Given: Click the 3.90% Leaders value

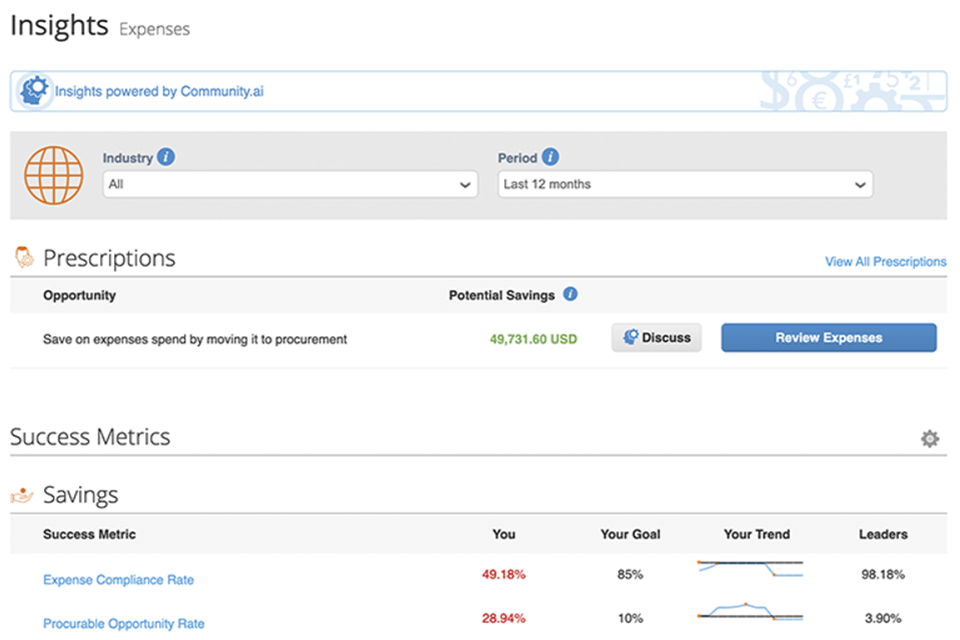Looking at the screenshot, I should coord(883,618).
